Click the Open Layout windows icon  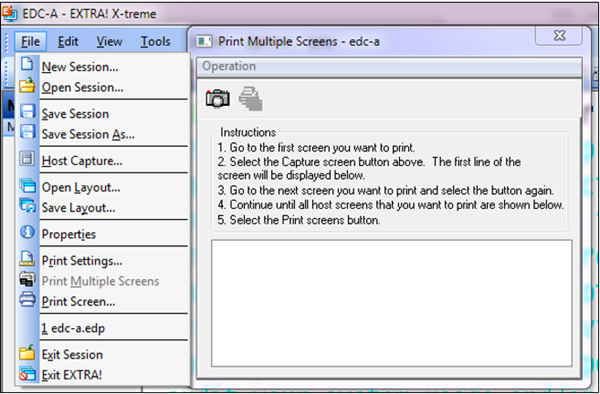[28, 186]
